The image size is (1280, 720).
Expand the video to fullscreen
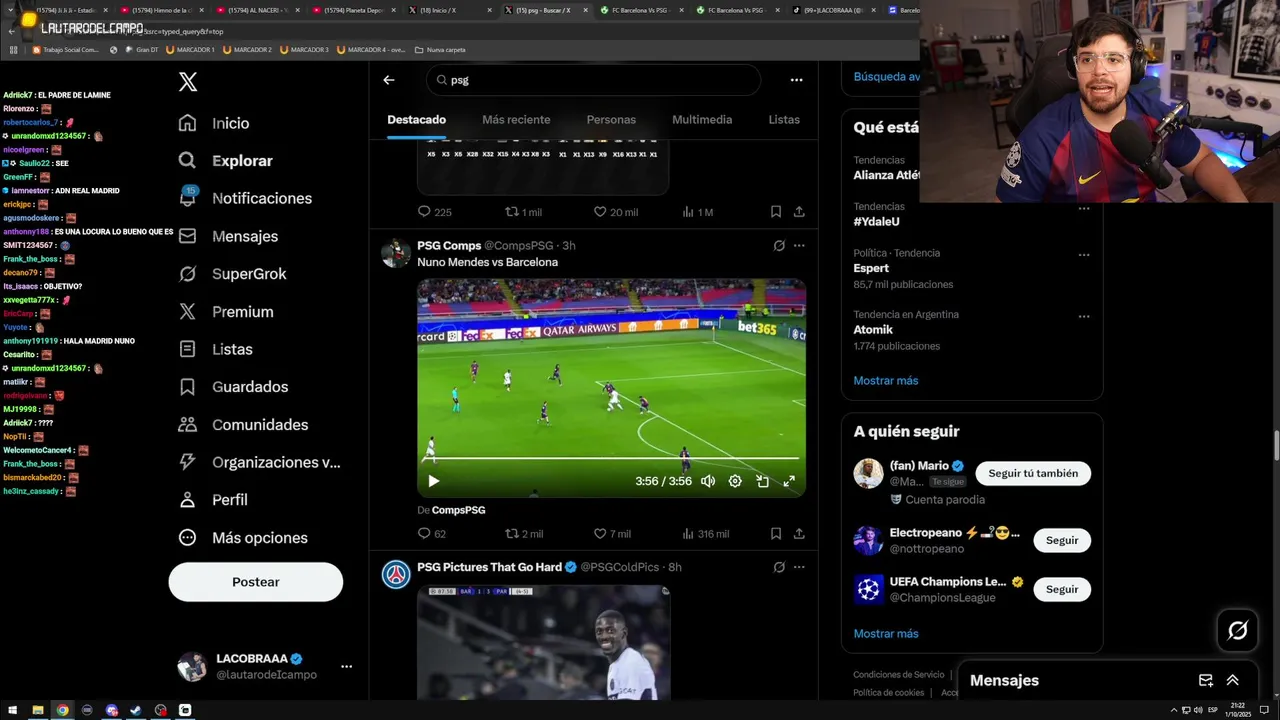(x=789, y=481)
